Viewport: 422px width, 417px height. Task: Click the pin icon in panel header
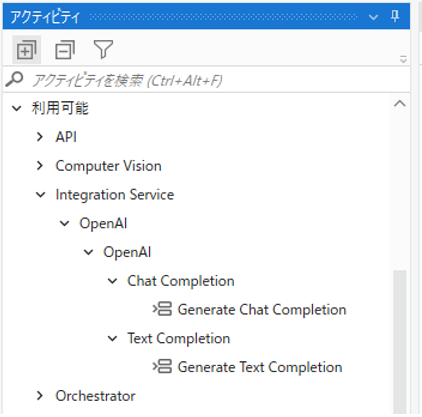pyautogui.click(x=395, y=16)
